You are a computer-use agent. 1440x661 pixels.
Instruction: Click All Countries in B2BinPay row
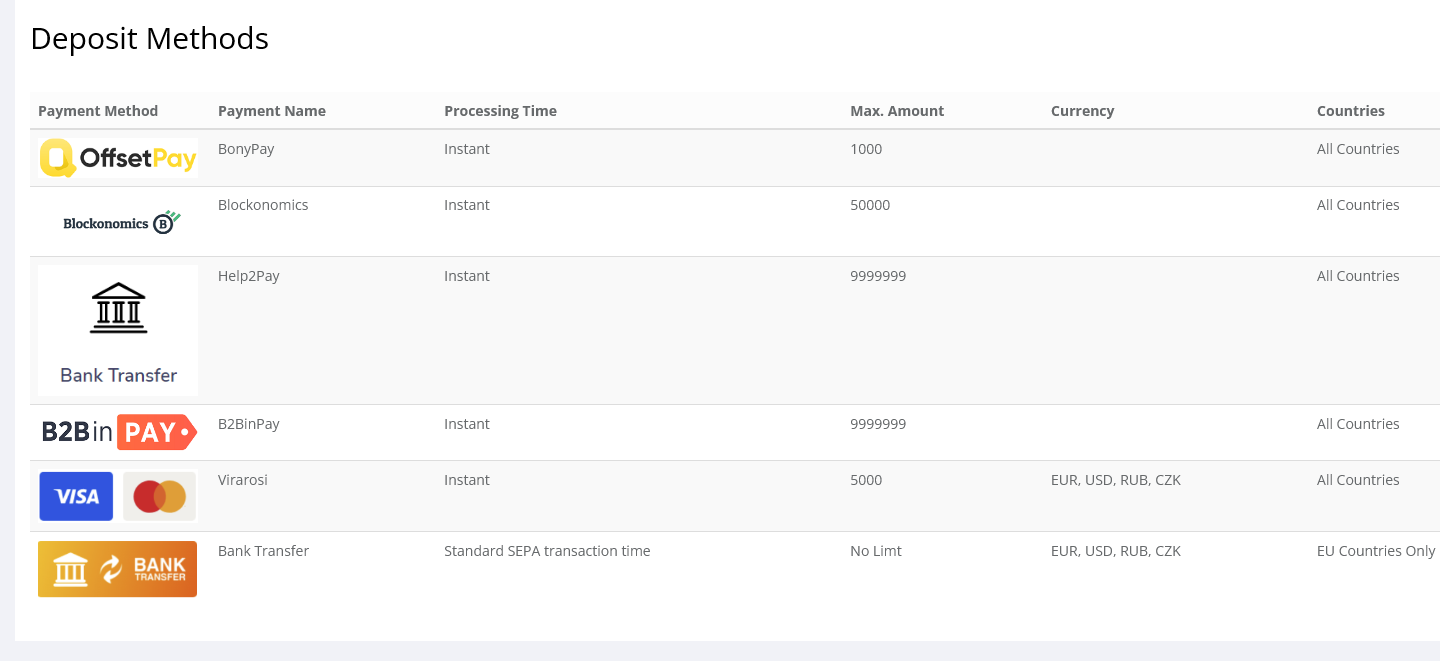(1358, 424)
